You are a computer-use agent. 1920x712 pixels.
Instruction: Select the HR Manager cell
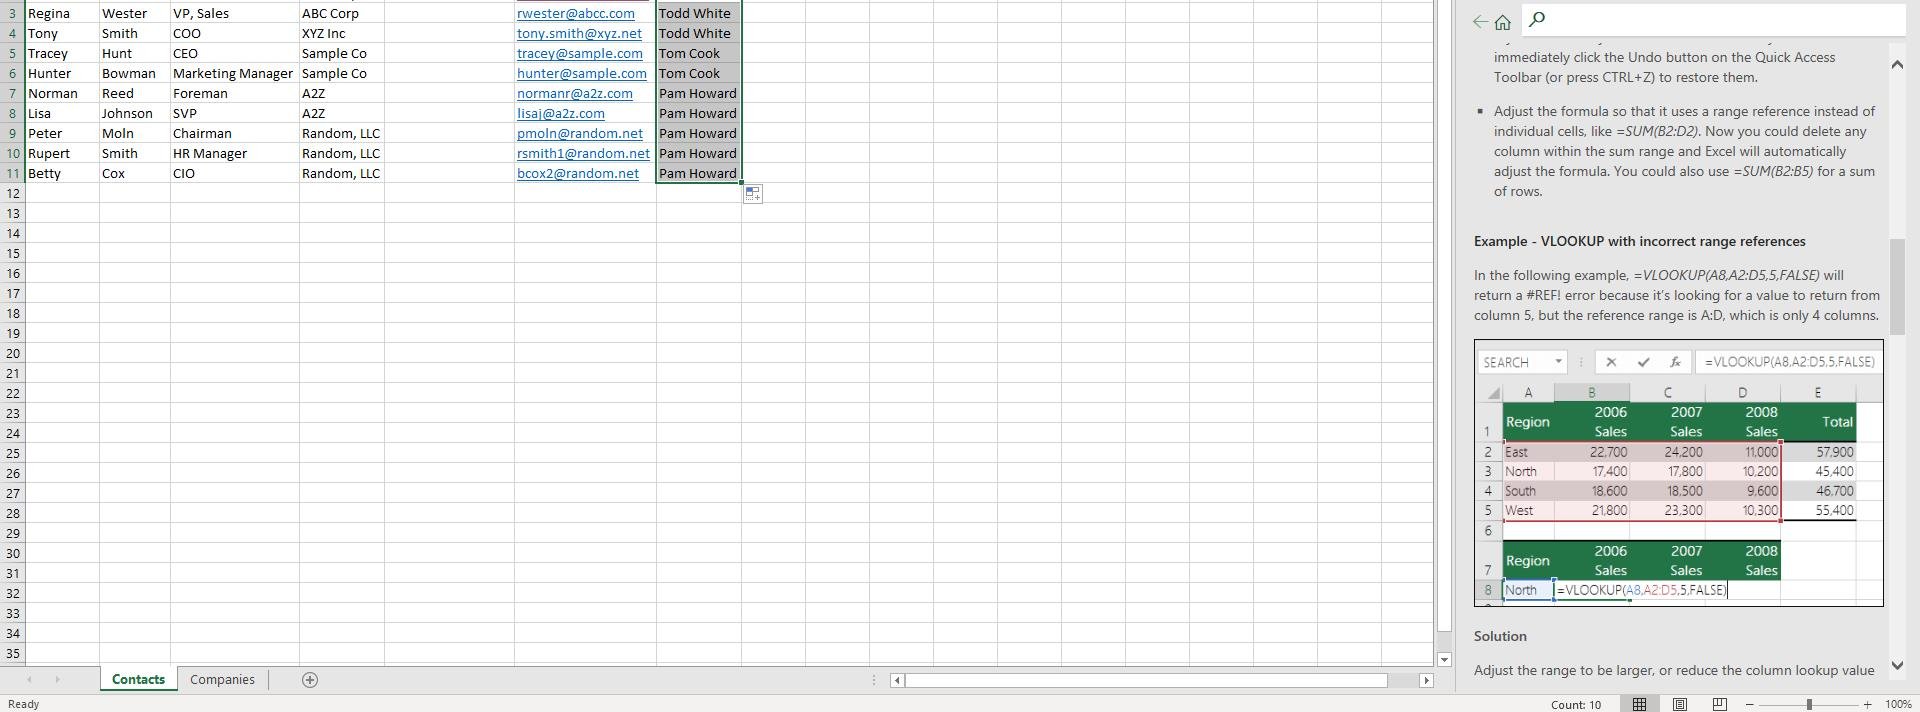coord(235,153)
